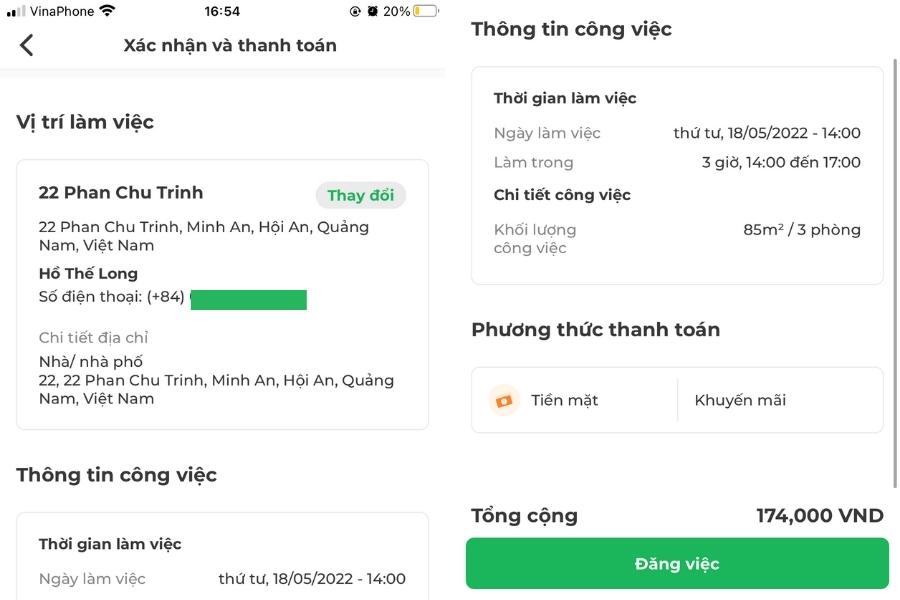Image resolution: width=900 pixels, height=600 pixels.
Task: Tap the Ngày làm việc date value
Action: point(766,133)
